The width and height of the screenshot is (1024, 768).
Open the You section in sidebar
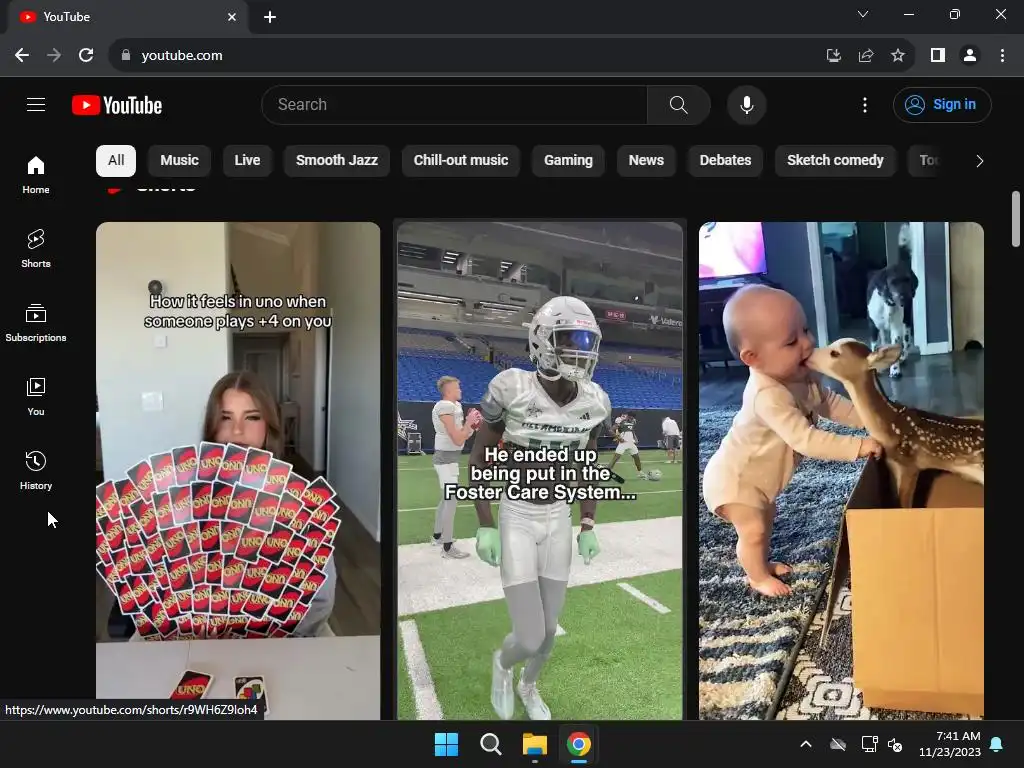[x=36, y=396]
